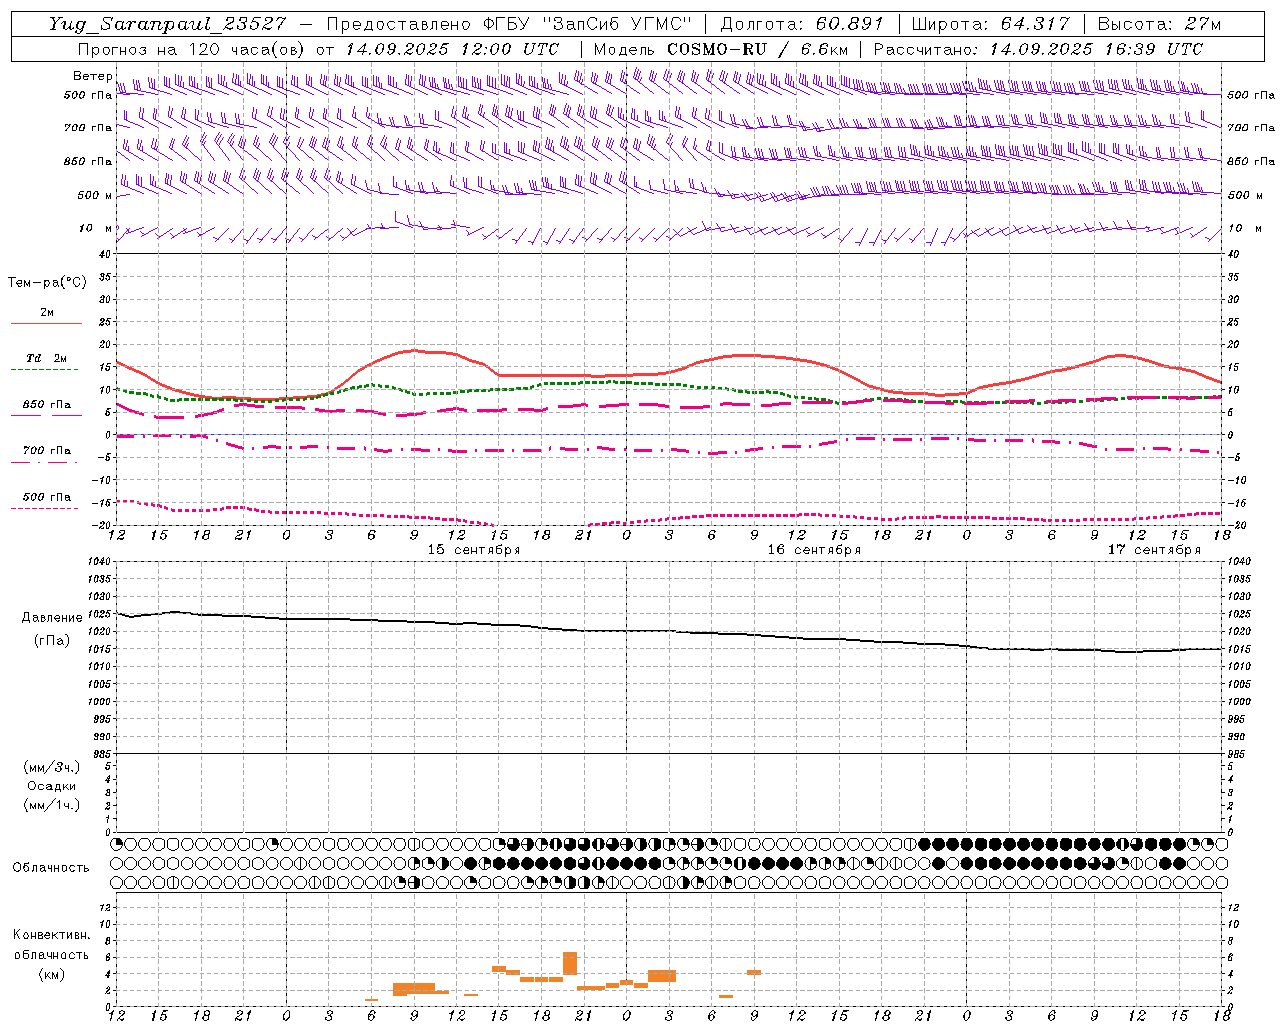The image size is (1280, 1024).
Task: Click the 850 гПа temperature legend entry
Action: pyautogui.click(x=47, y=405)
